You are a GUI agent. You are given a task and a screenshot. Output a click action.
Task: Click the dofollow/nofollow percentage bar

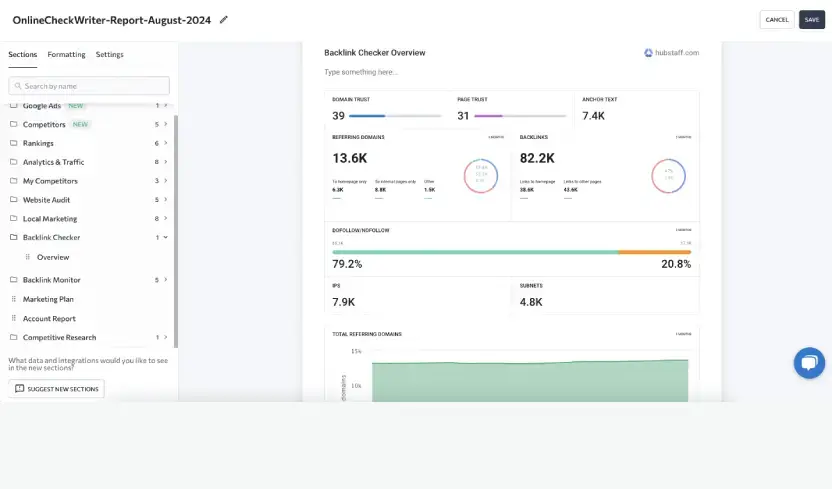[x=512, y=252]
